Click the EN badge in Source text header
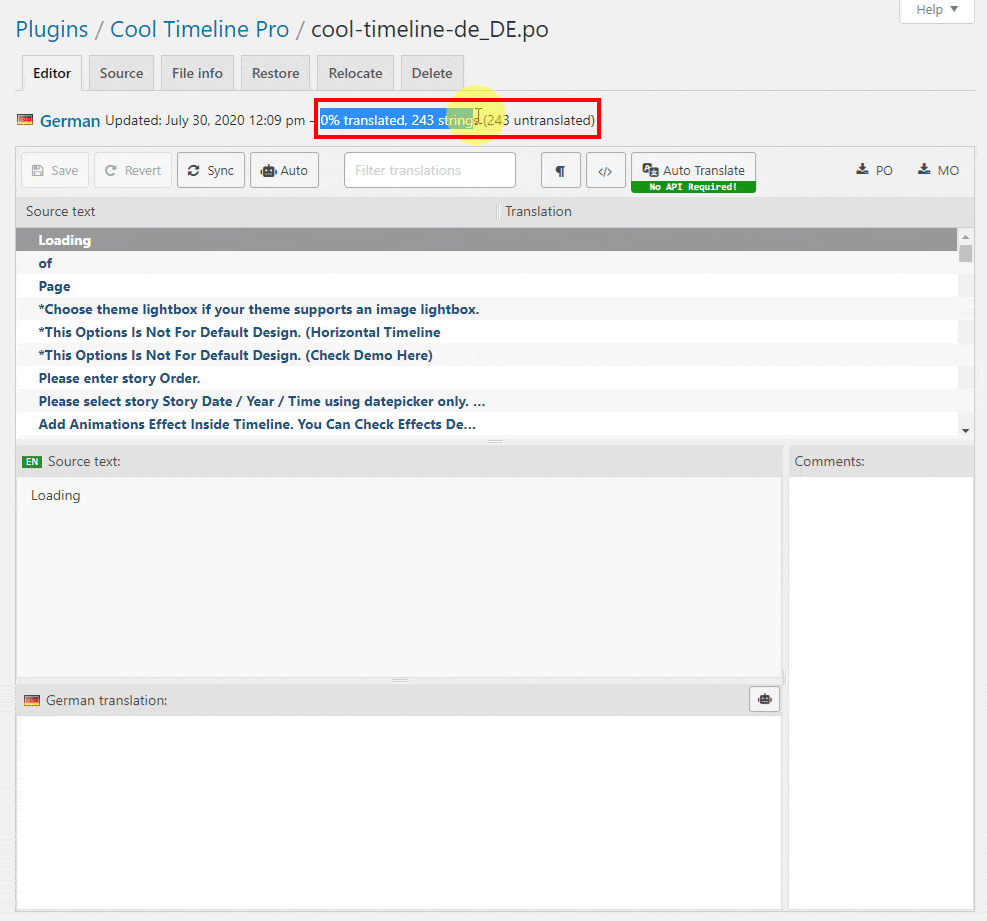This screenshot has height=921, width=987. coord(32,461)
